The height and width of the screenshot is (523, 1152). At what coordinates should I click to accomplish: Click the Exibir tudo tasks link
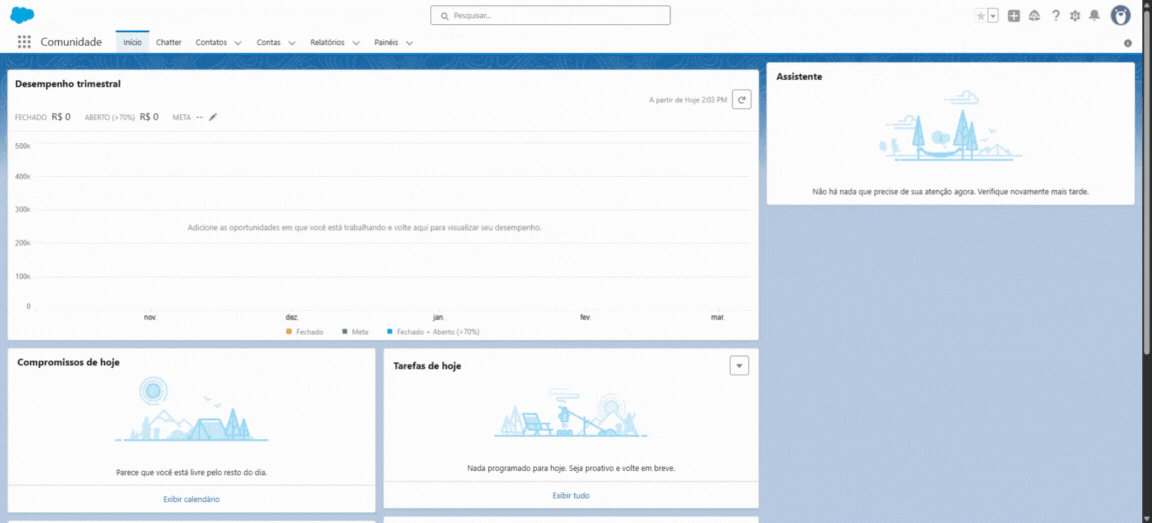click(x=570, y=495)
